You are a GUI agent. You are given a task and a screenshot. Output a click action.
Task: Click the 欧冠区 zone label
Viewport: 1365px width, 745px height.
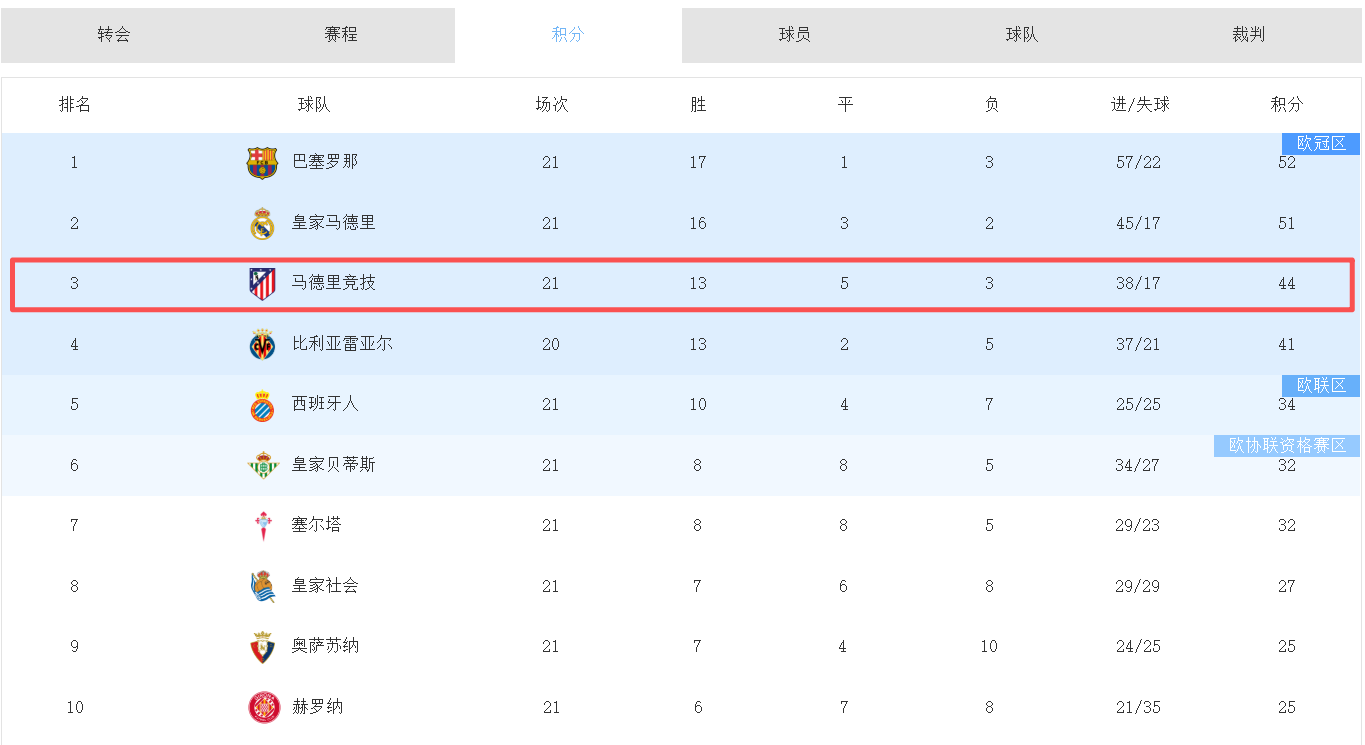[x=1321, y=144]
